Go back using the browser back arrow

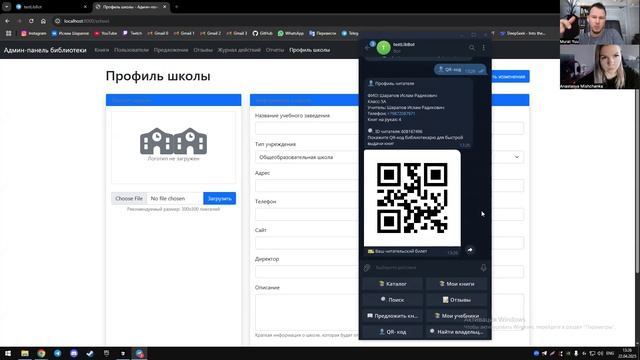[7, 21]
